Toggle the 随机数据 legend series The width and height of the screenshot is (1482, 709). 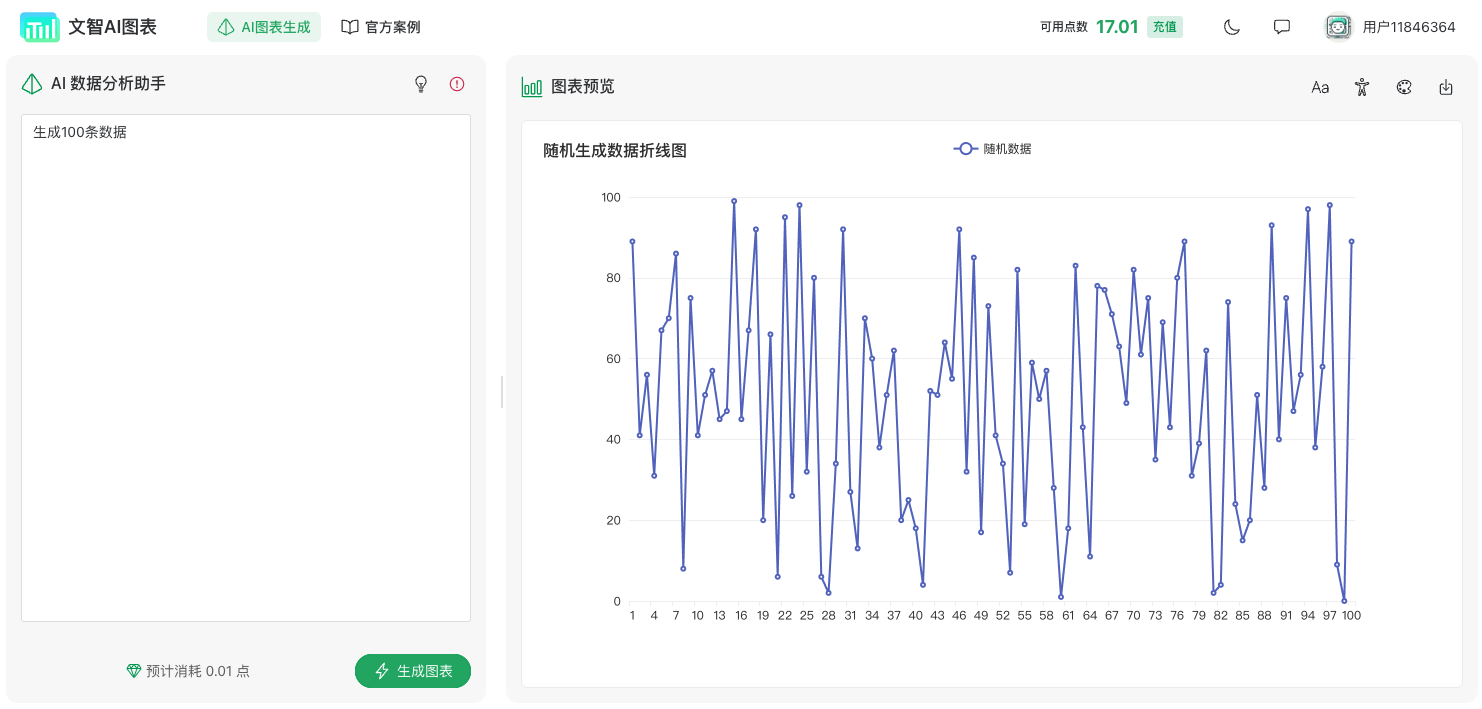click(x=992, y=149)
